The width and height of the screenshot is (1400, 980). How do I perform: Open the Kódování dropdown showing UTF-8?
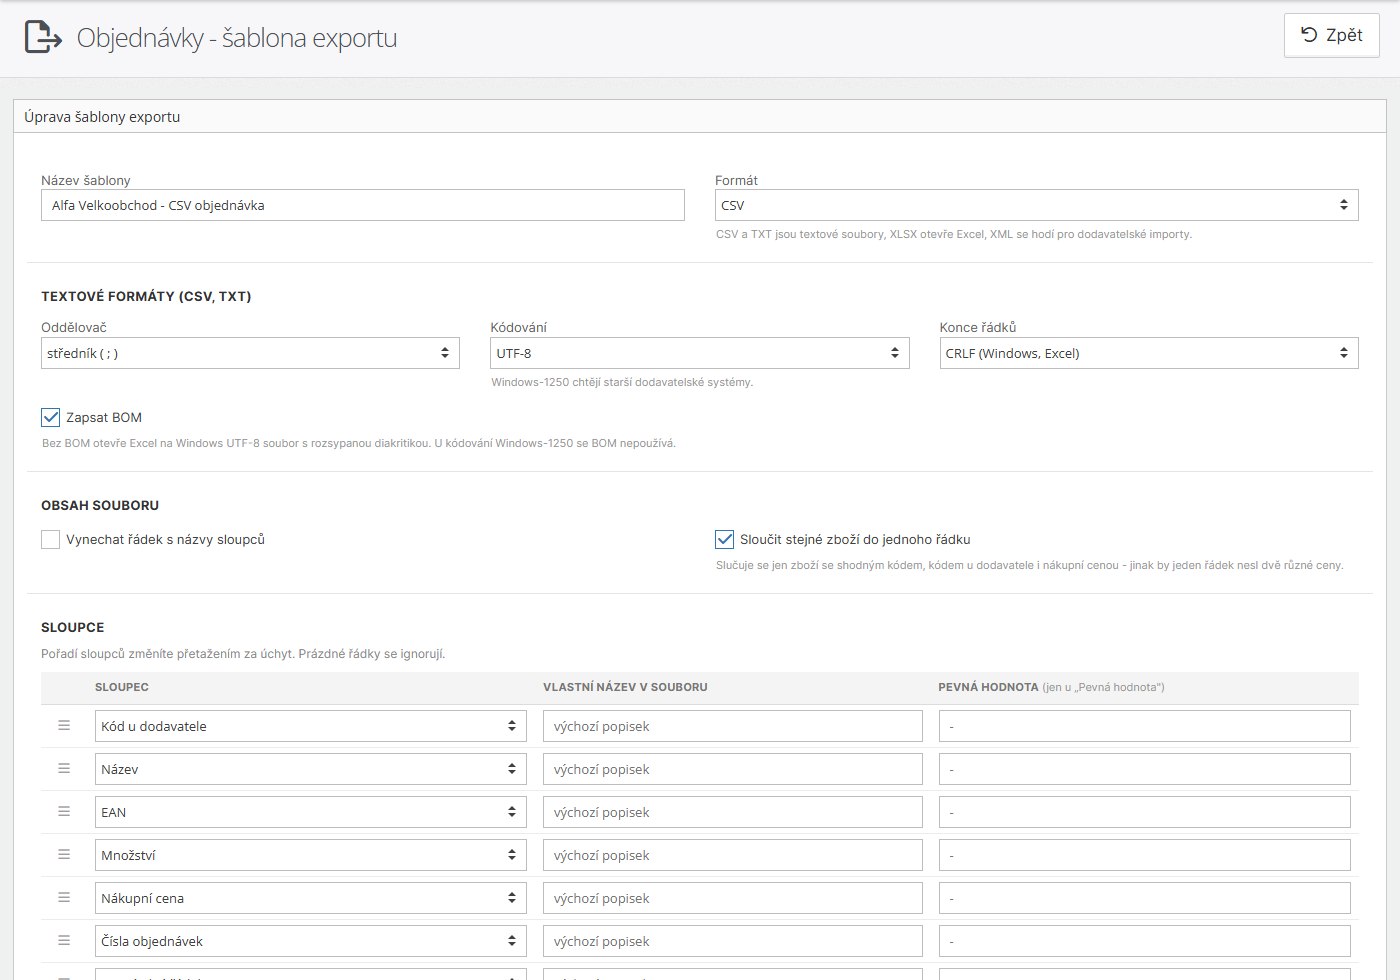tap(700, 353)
